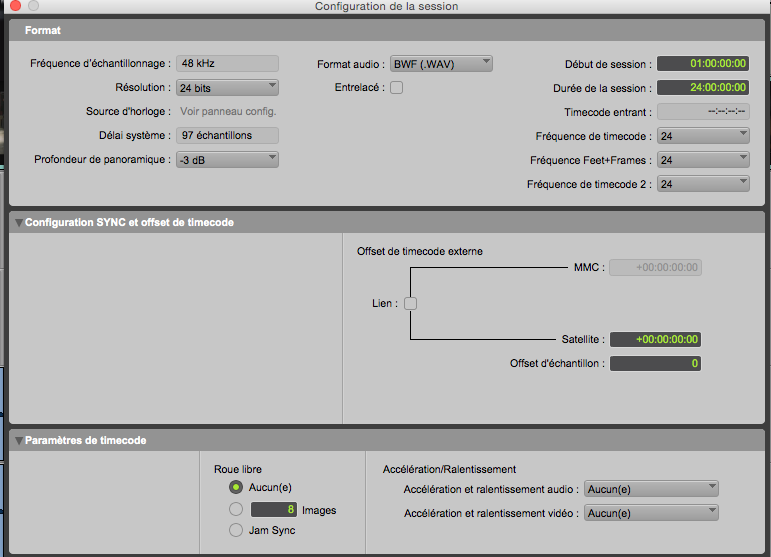The width and height of the screenshot is (771, 557).
Task: Click the Satellite timecode offset field
Action: point(655,339)
